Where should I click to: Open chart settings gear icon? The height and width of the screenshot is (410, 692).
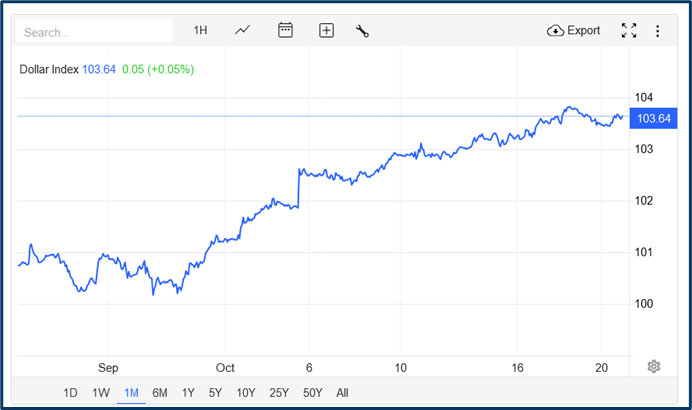tap(654, 366)
